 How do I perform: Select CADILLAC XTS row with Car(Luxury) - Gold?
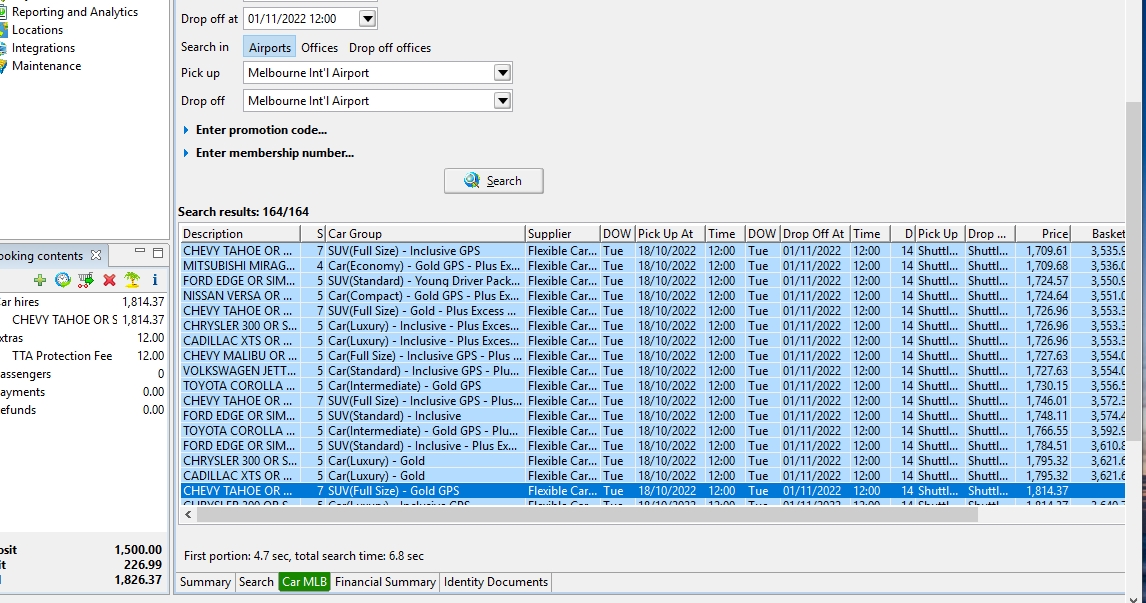point(653,476)
